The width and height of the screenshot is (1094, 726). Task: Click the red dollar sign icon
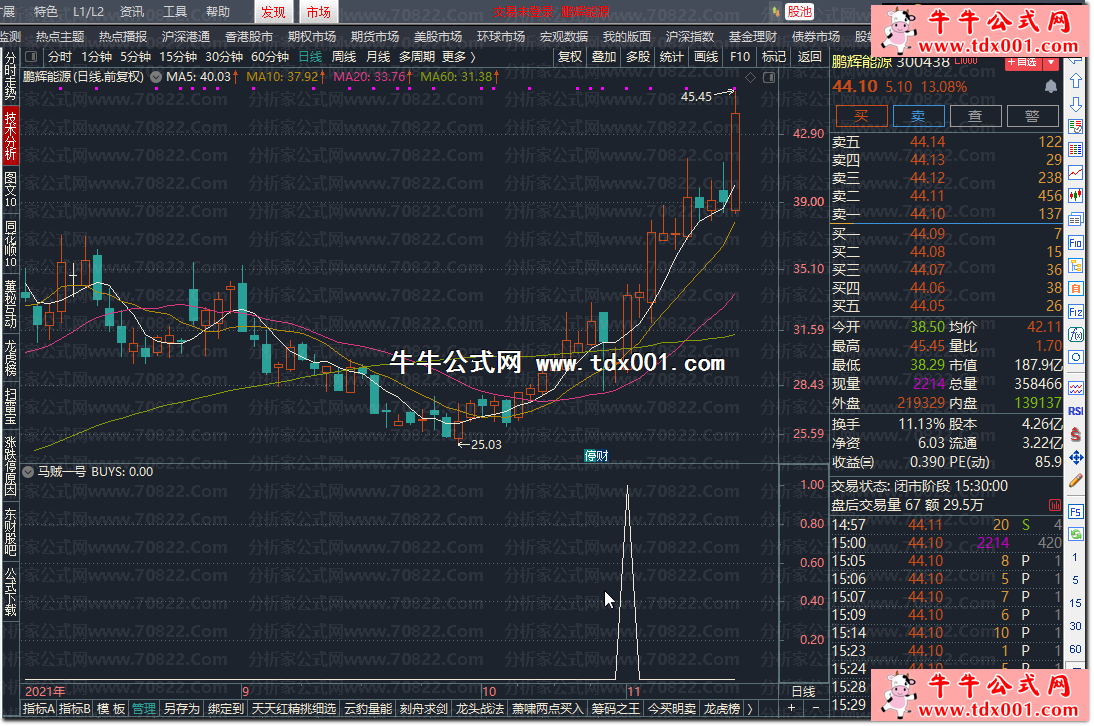pyautogui.click(x=1076, y=434)
